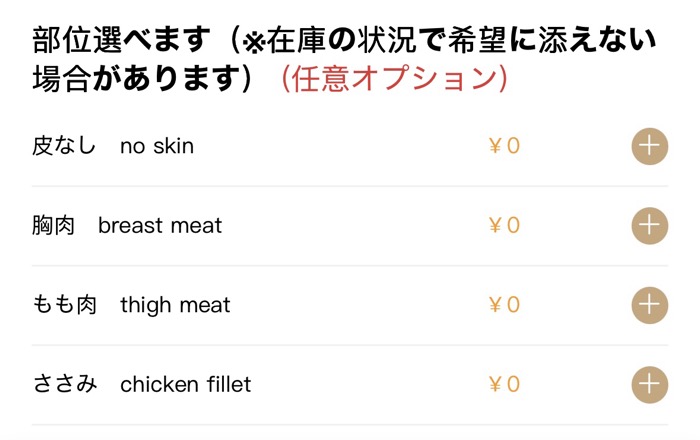
Task: Tap the 胸肉 label text
Action: [x=53, y=225]
